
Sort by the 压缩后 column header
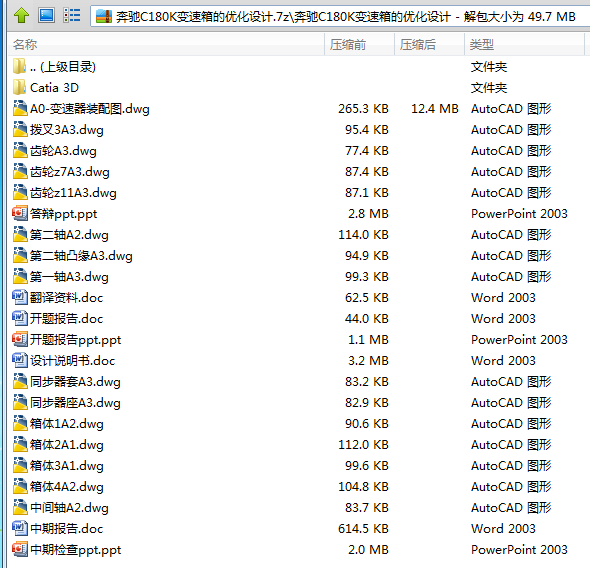pyautogui.click(x=429, y=44)
